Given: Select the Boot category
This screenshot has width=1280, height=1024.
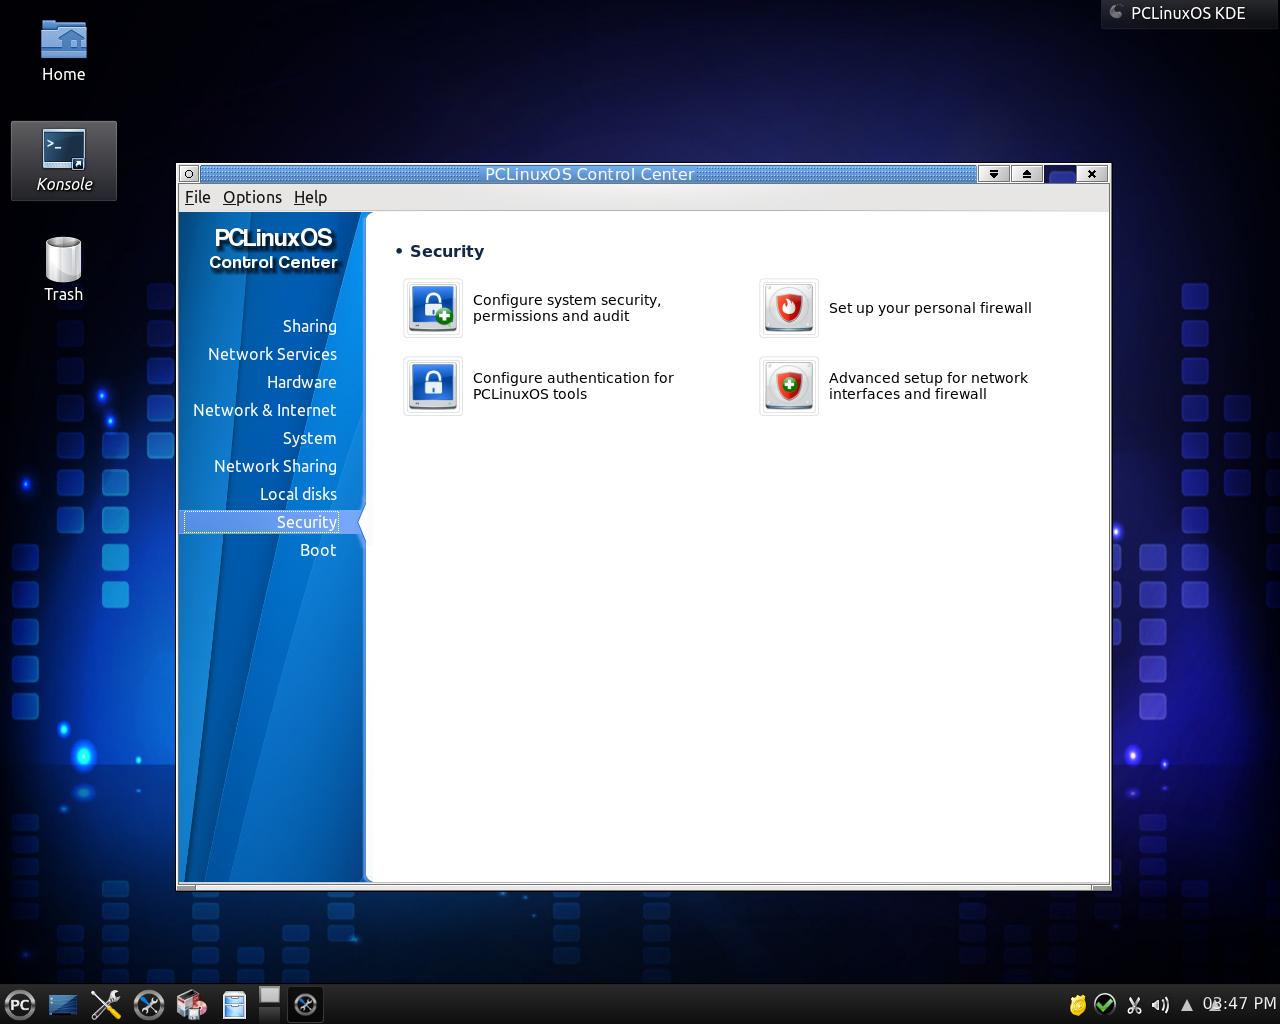Looking at the screenshot, I should point(318,550).
